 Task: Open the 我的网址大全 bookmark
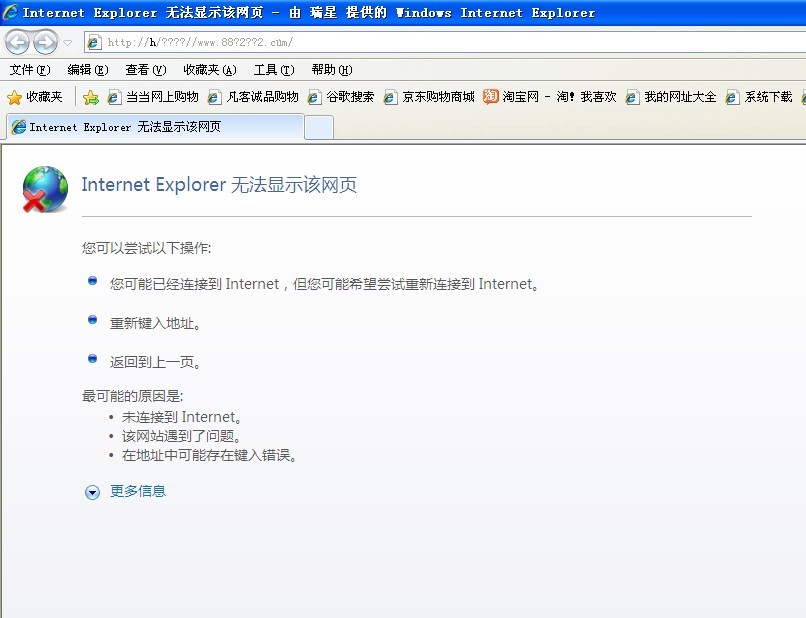671,97
